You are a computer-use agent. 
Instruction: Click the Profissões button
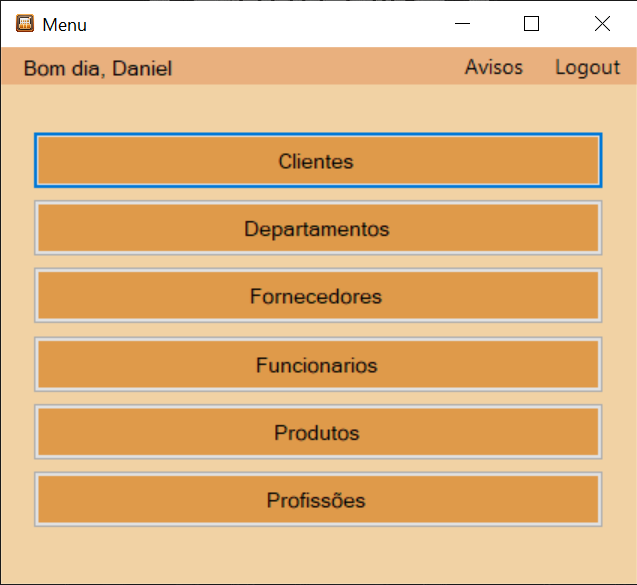(318, 499)
